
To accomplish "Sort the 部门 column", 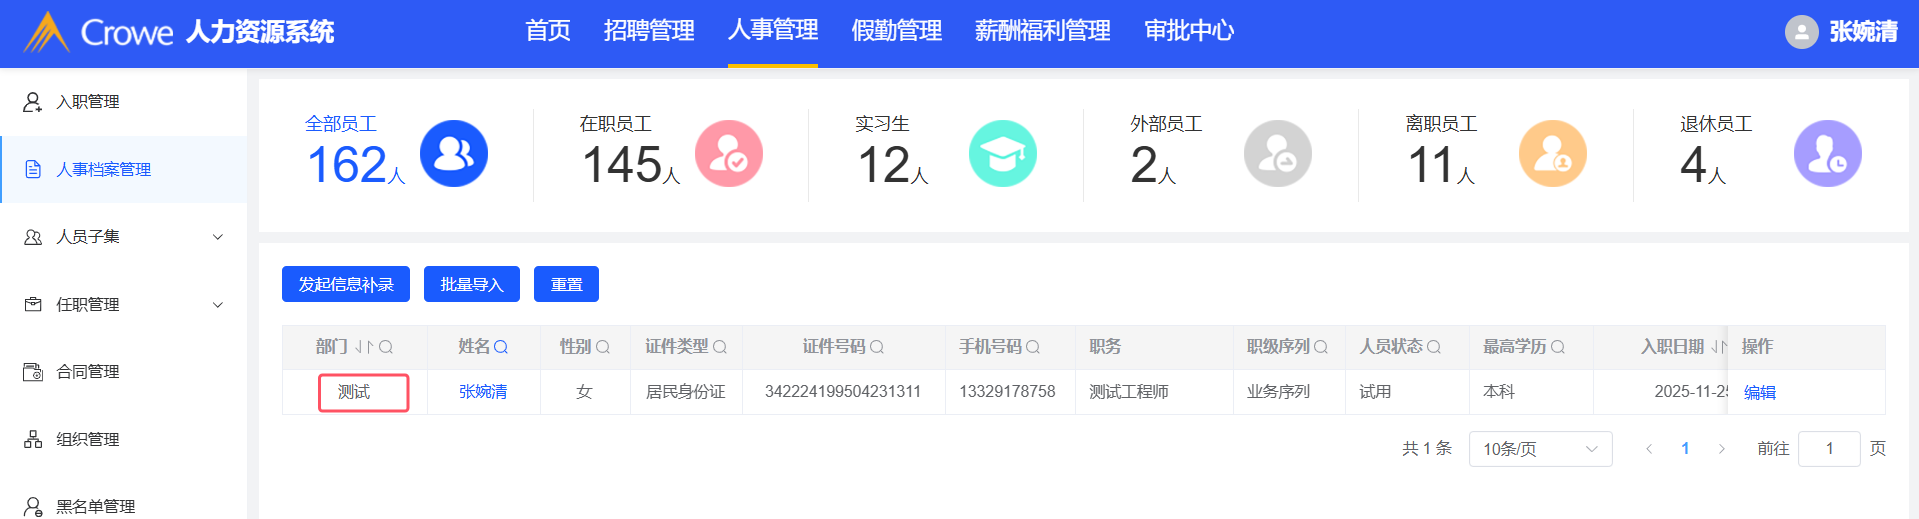I will 364,347.
